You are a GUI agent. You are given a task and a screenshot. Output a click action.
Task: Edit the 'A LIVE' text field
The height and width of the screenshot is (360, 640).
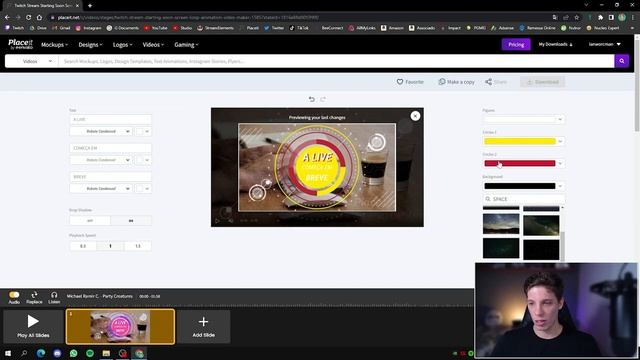click(x=110, y=119)
